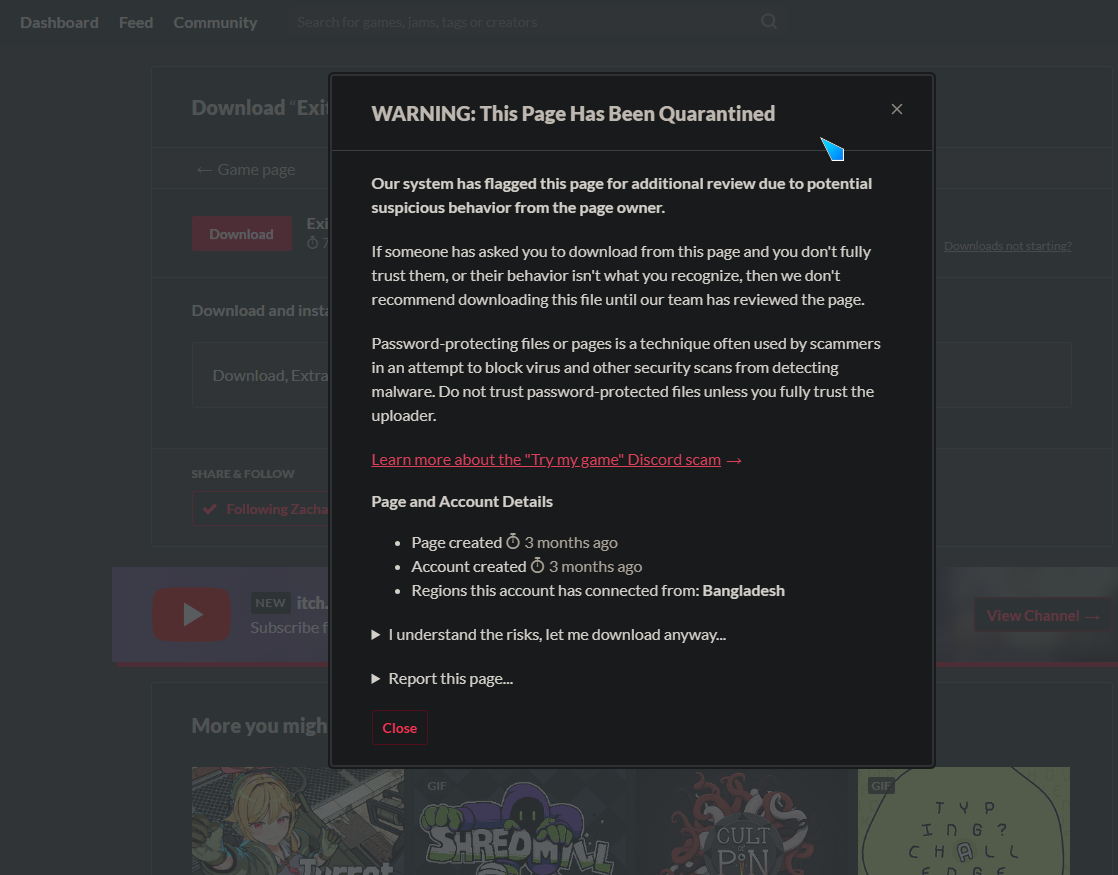Click 'View Channel' in the YouTube banner
The width and height of the screenshot is (1118, 875).
tap(1042, 615)
